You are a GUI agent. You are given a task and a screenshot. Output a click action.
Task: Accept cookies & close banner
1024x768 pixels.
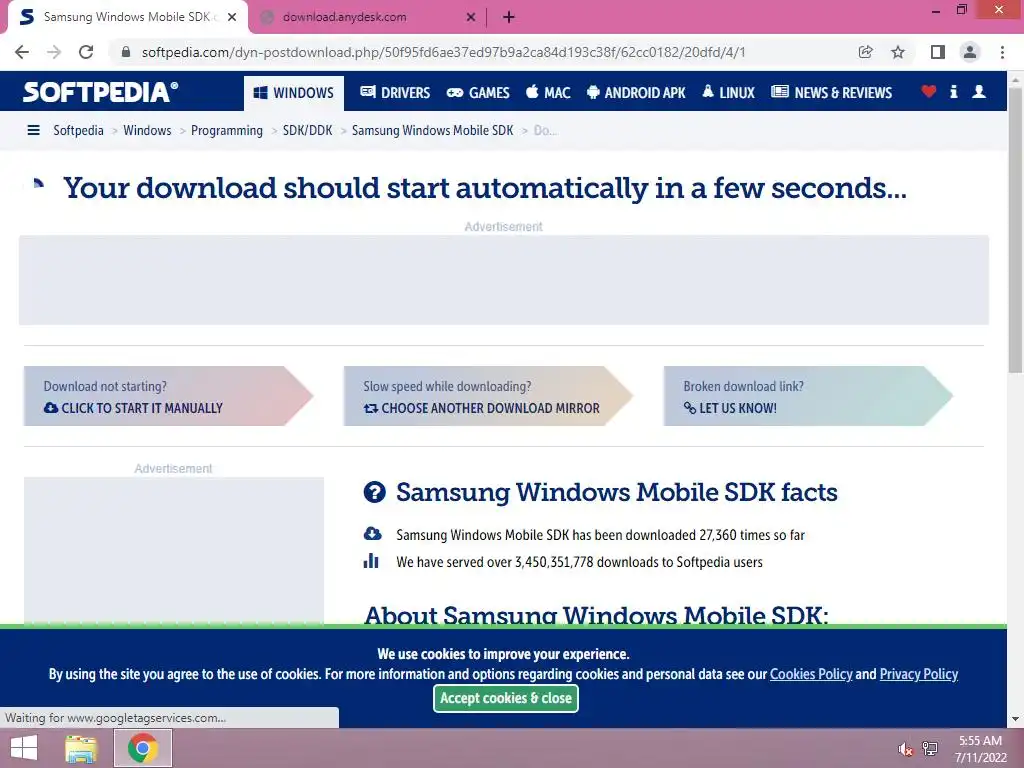(506, 699)
